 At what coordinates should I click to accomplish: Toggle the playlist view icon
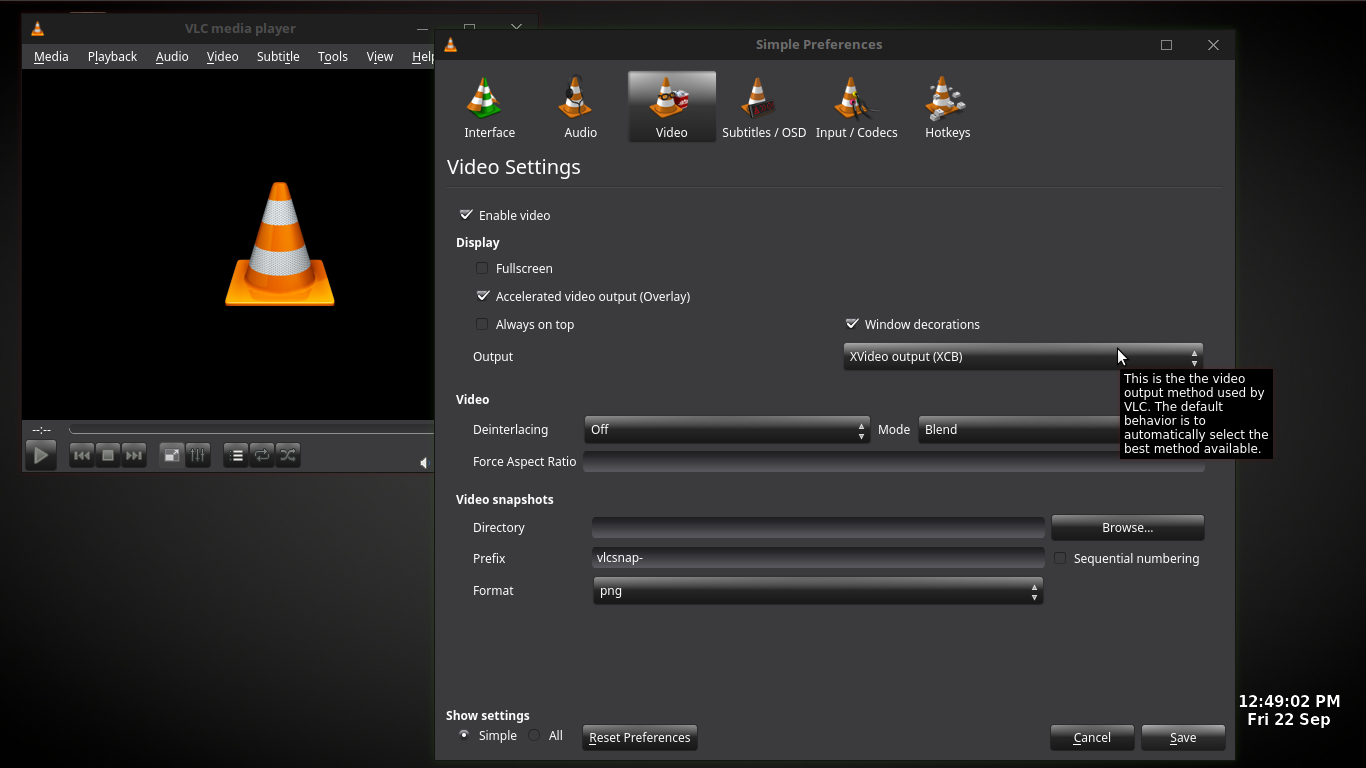pyautogui.click(x=235, y=455)
